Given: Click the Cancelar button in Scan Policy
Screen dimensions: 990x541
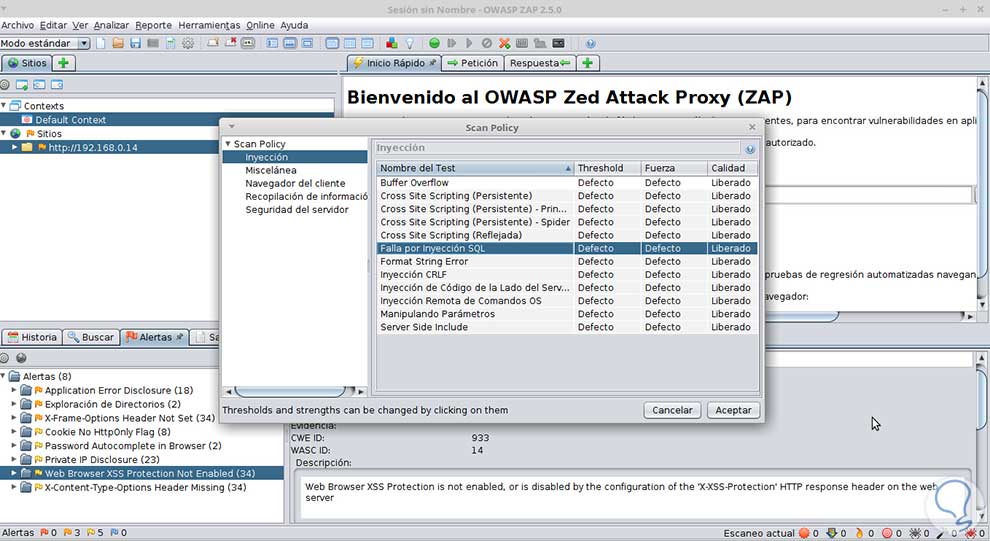Looking at the screenshot, I should 672,410.
